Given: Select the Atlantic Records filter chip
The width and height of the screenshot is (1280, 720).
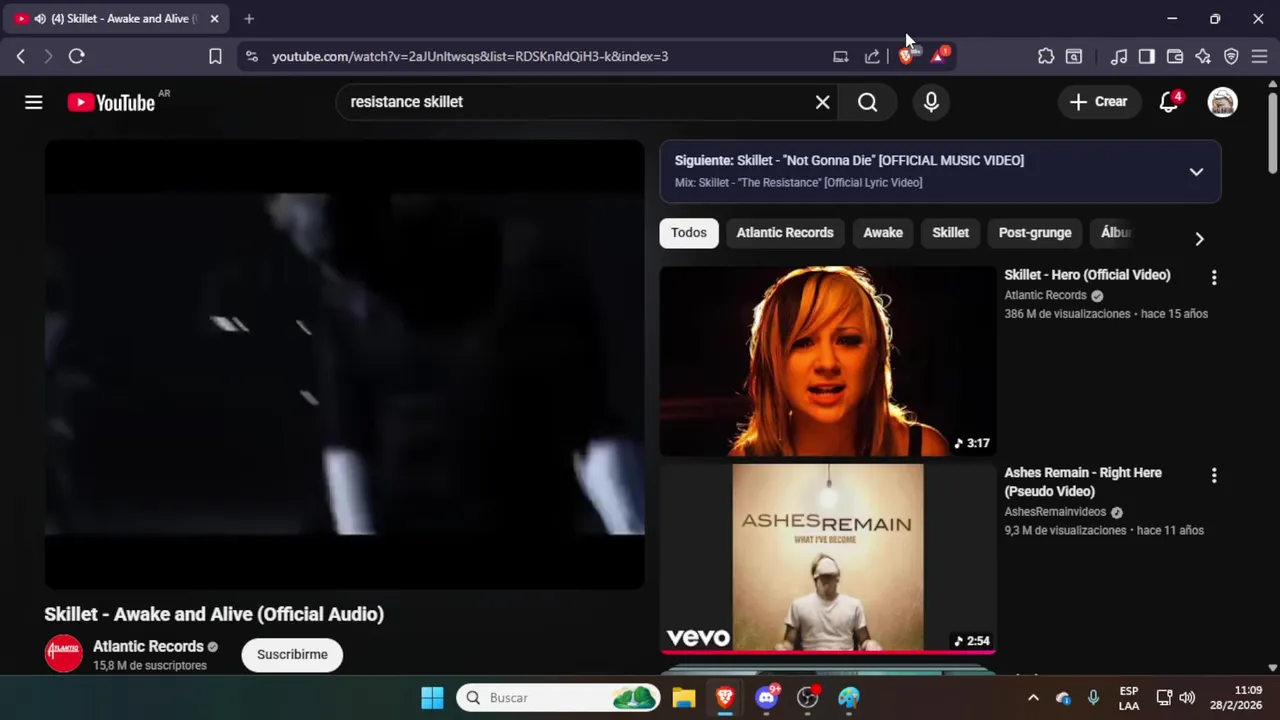Looking at the screenshot, I should click(785, 233).
